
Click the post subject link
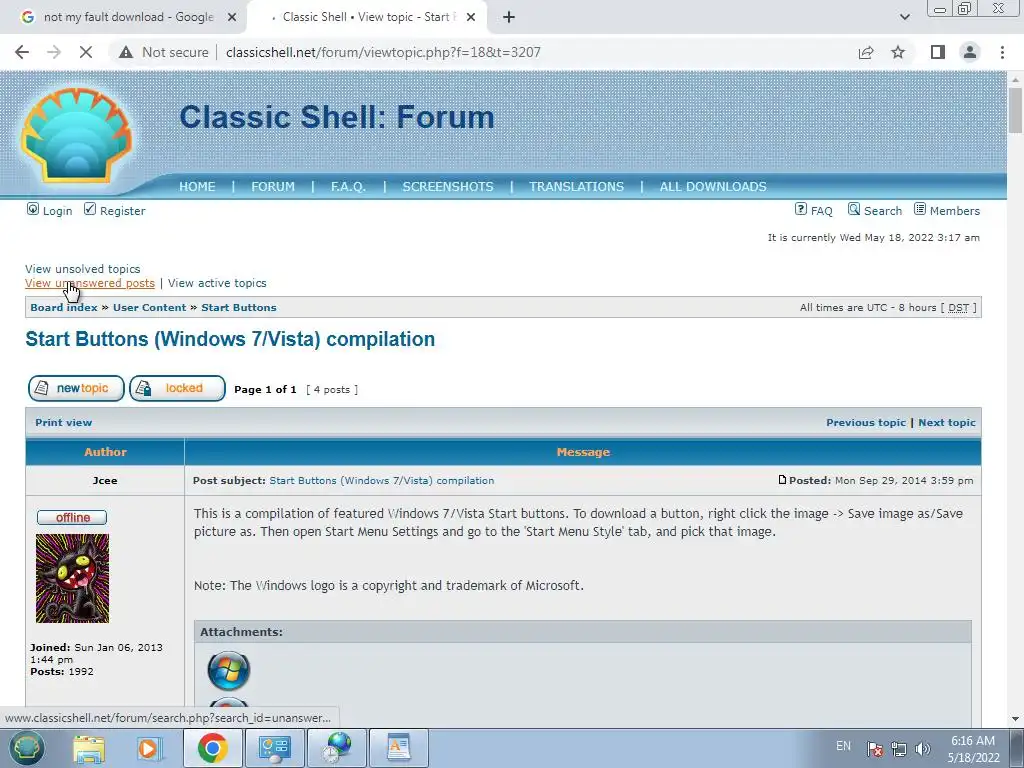coord(382,481)
